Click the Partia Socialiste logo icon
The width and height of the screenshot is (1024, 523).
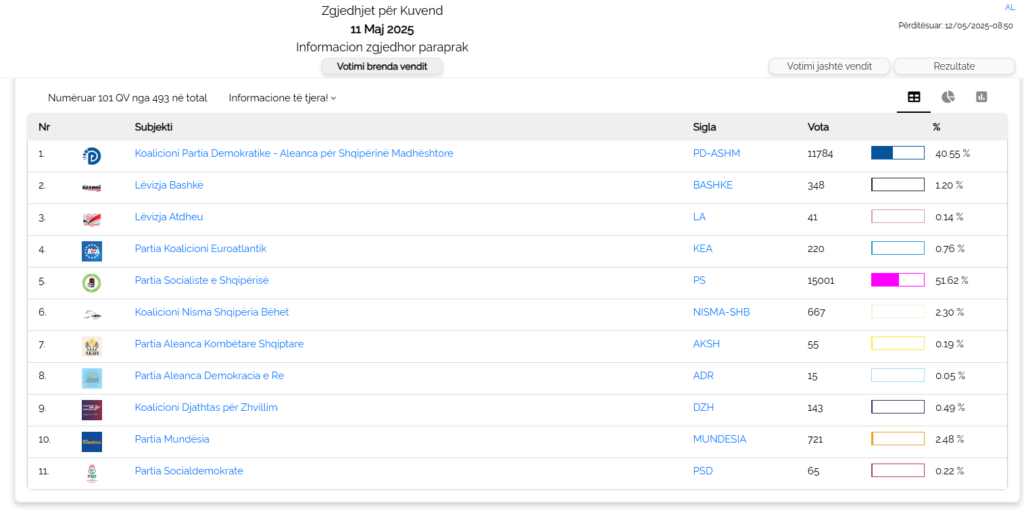click(x=92, y=283)
